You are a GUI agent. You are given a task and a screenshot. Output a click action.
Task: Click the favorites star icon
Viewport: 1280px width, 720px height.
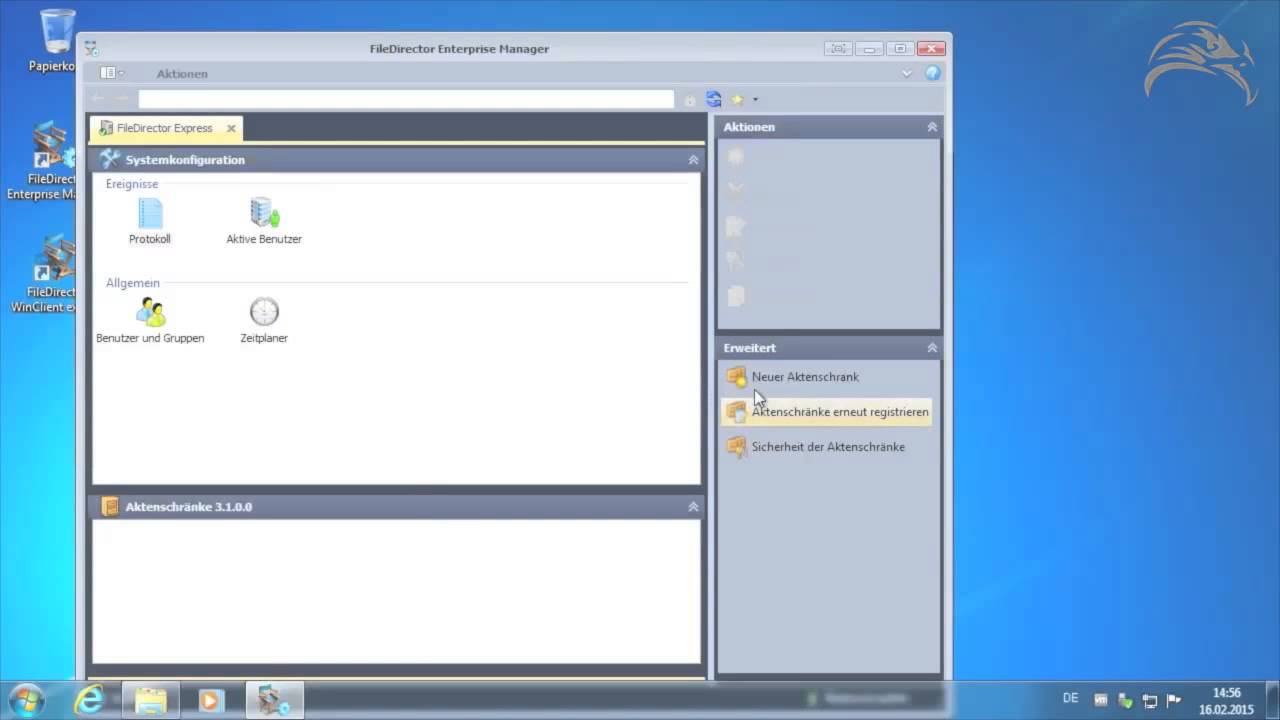pos(737,99)
